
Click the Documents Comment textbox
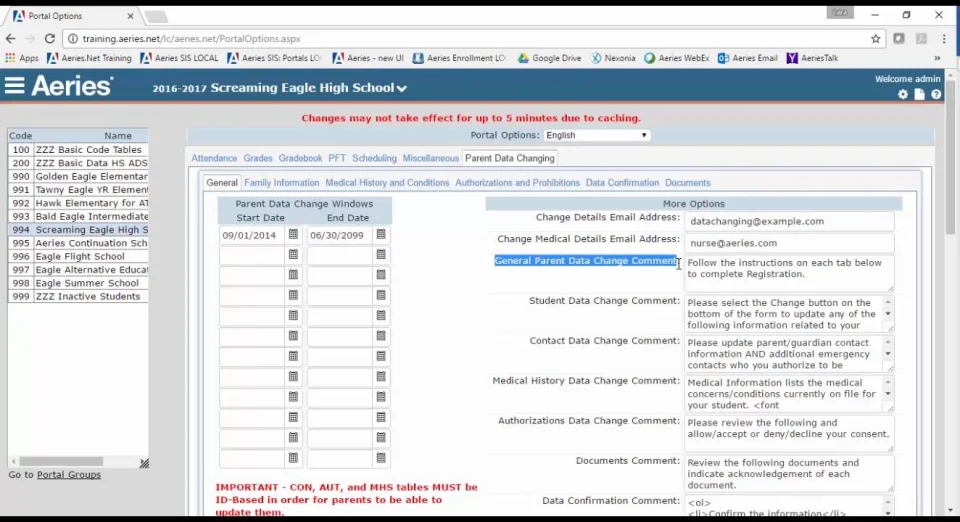pos(789,474)
